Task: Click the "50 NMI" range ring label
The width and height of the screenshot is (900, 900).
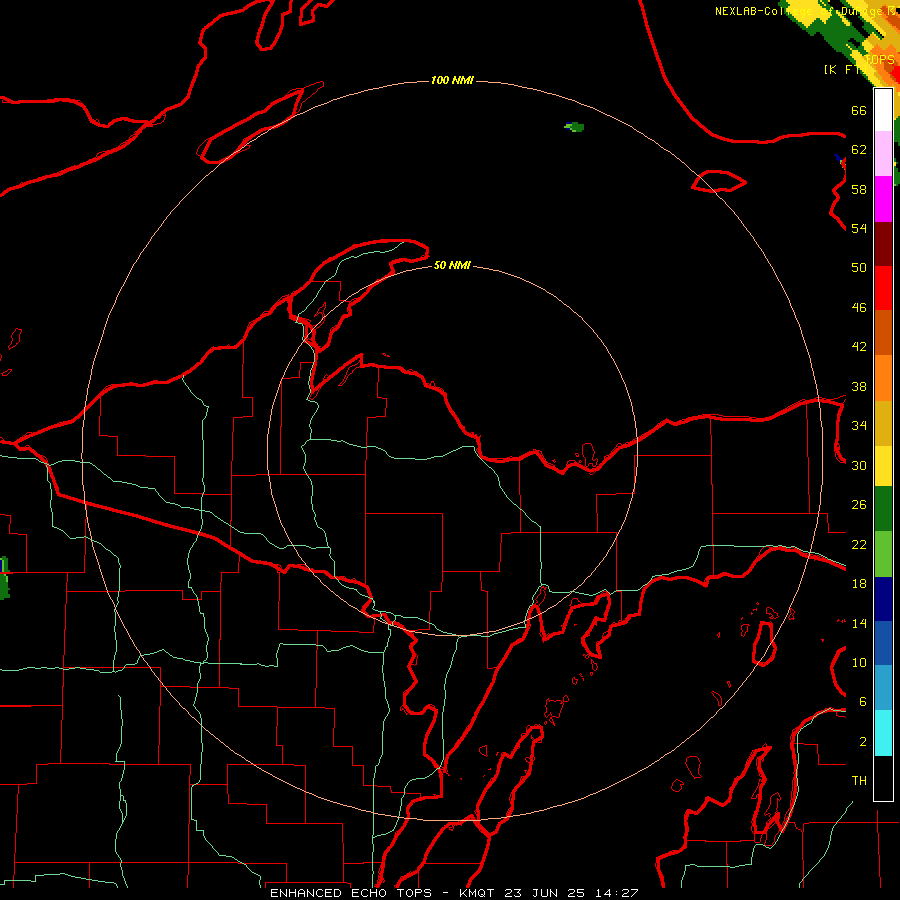Action: coord(452,265)
